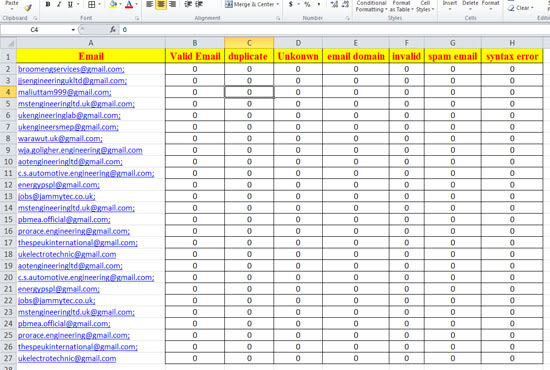
Task: Apply the red Font Color
Action: [129, 5]
